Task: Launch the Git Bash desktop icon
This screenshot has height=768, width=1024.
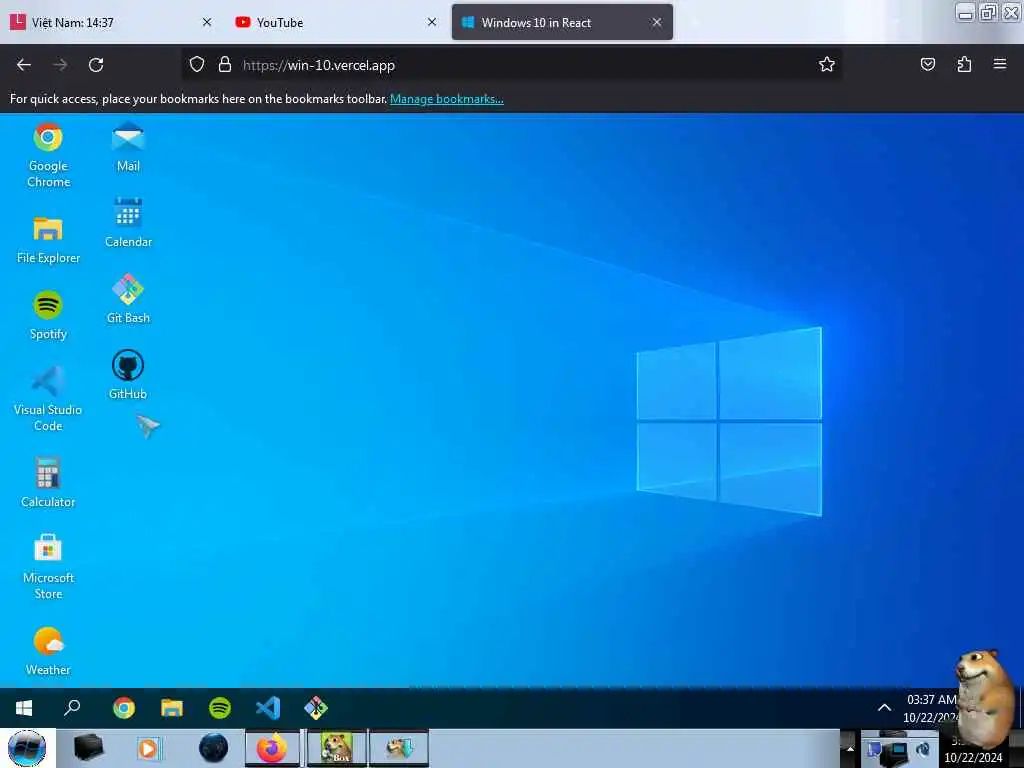Action: click(x=128, y=299)
